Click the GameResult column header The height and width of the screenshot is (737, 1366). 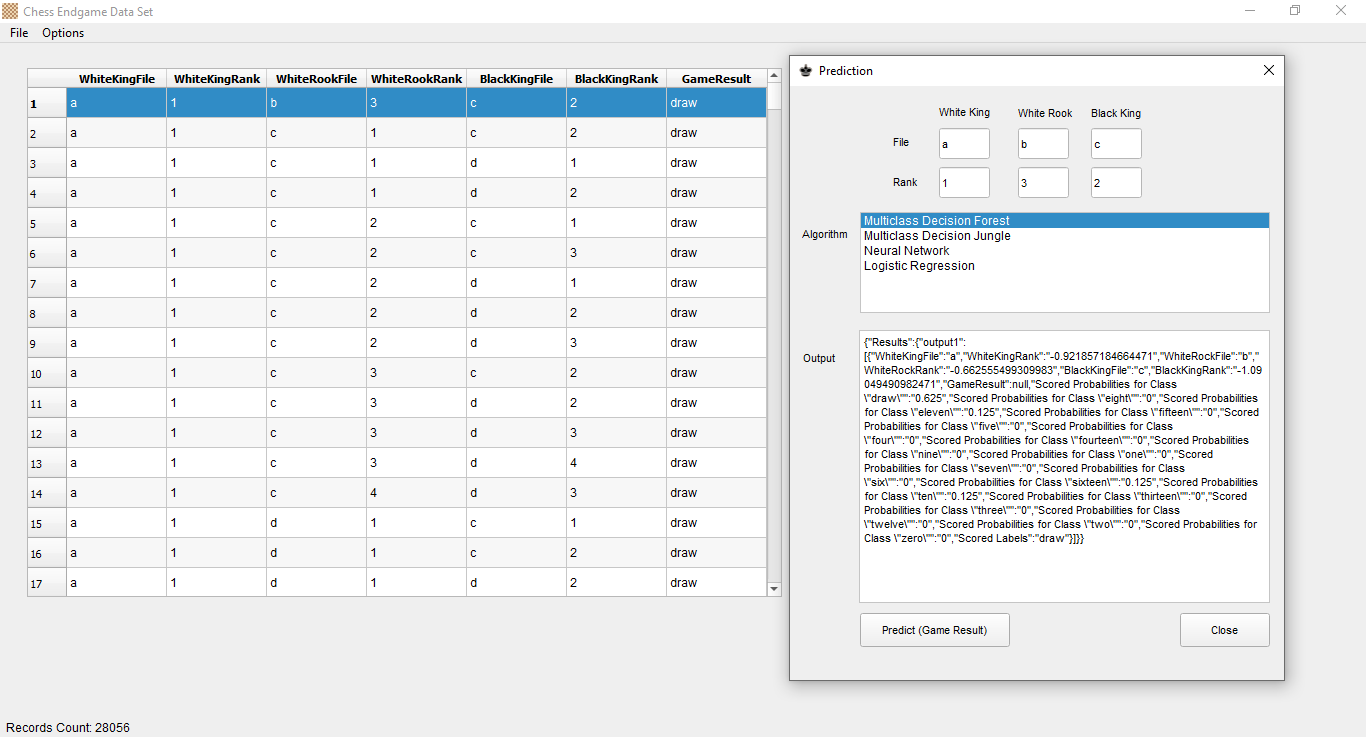click(x=715, y=79)
